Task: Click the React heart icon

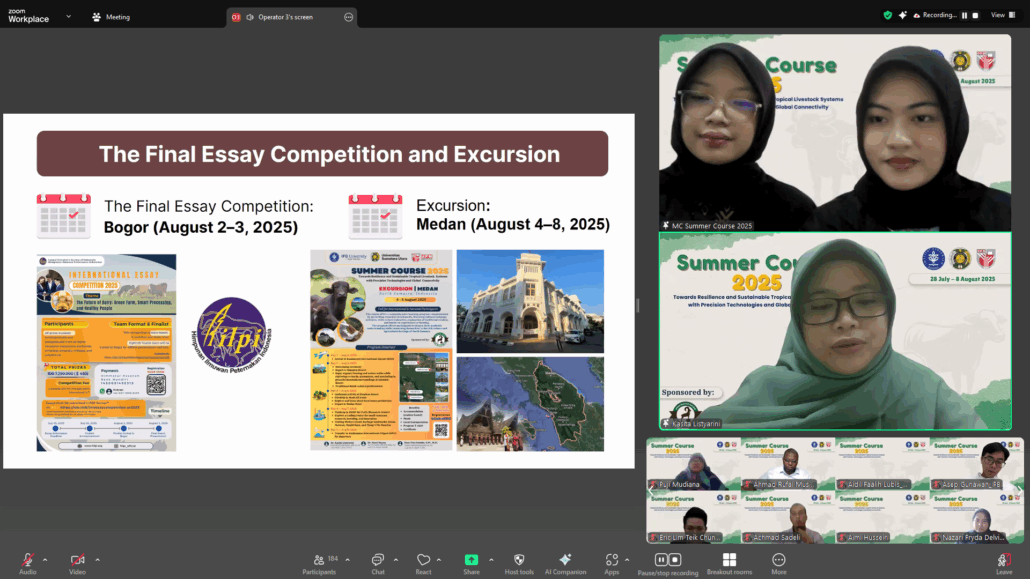Action: tap(423, 560)
